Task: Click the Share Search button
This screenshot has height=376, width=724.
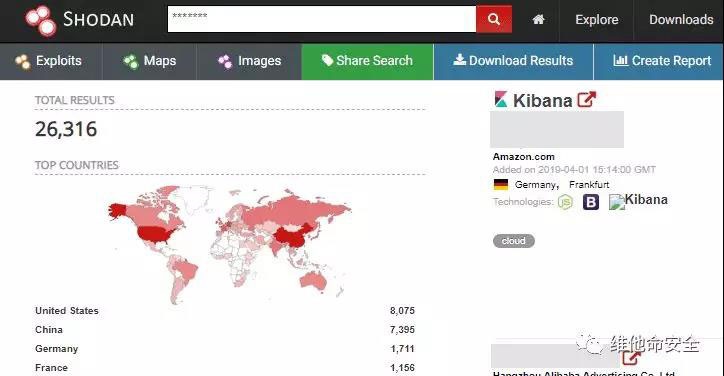Action: [368, 61]
